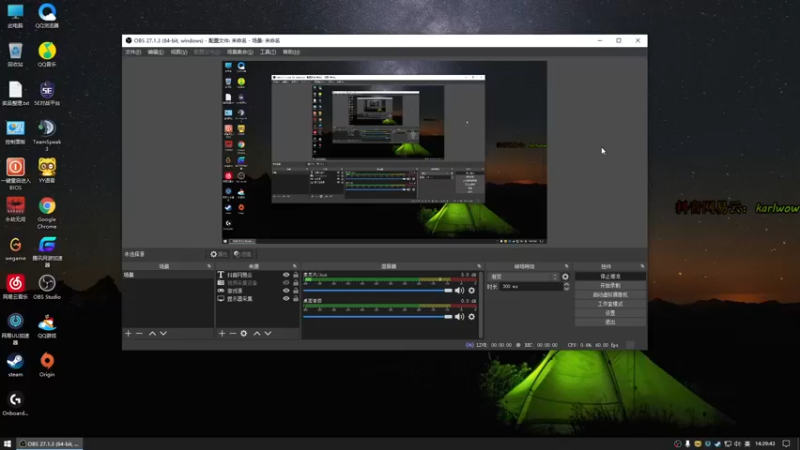Undock the Sources panel via its header icon
Image resolution: width=800 pixels, height=450 pixels.
click(x=294, y=266)
